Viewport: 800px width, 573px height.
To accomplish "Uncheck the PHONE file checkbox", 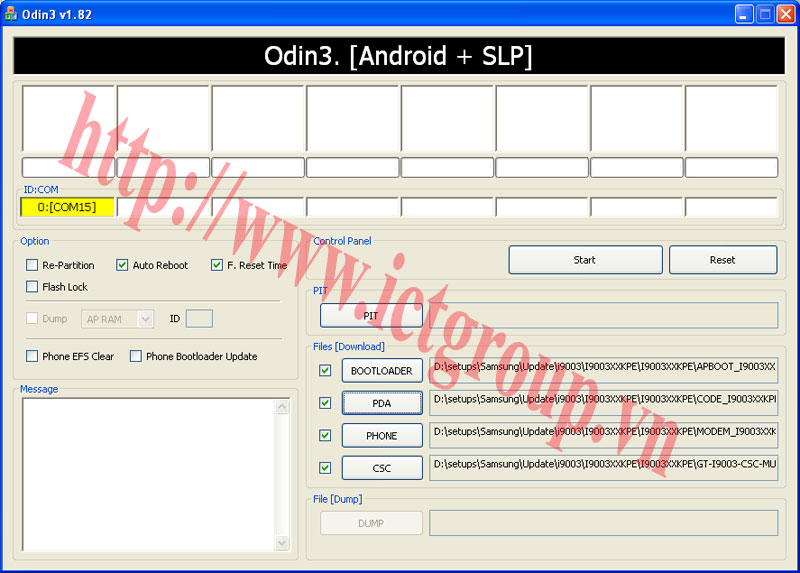I will point(325,435).
